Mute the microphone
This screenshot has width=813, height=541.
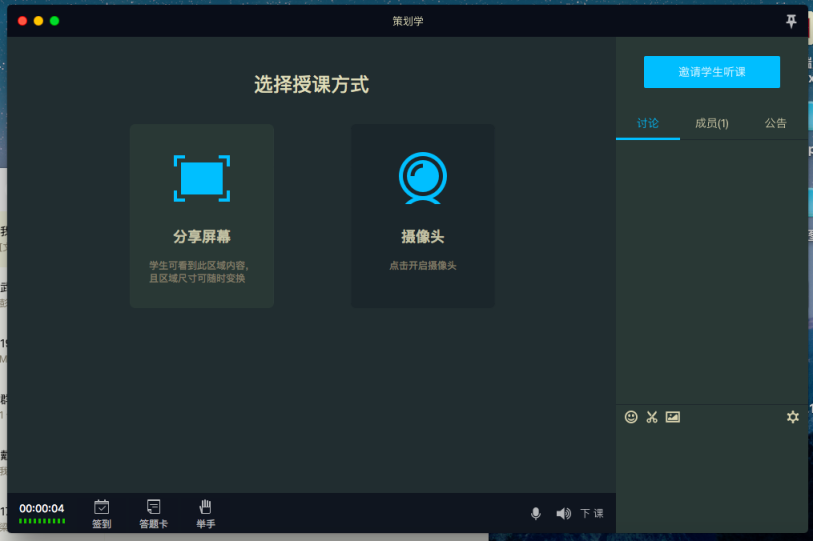[535, 513]
